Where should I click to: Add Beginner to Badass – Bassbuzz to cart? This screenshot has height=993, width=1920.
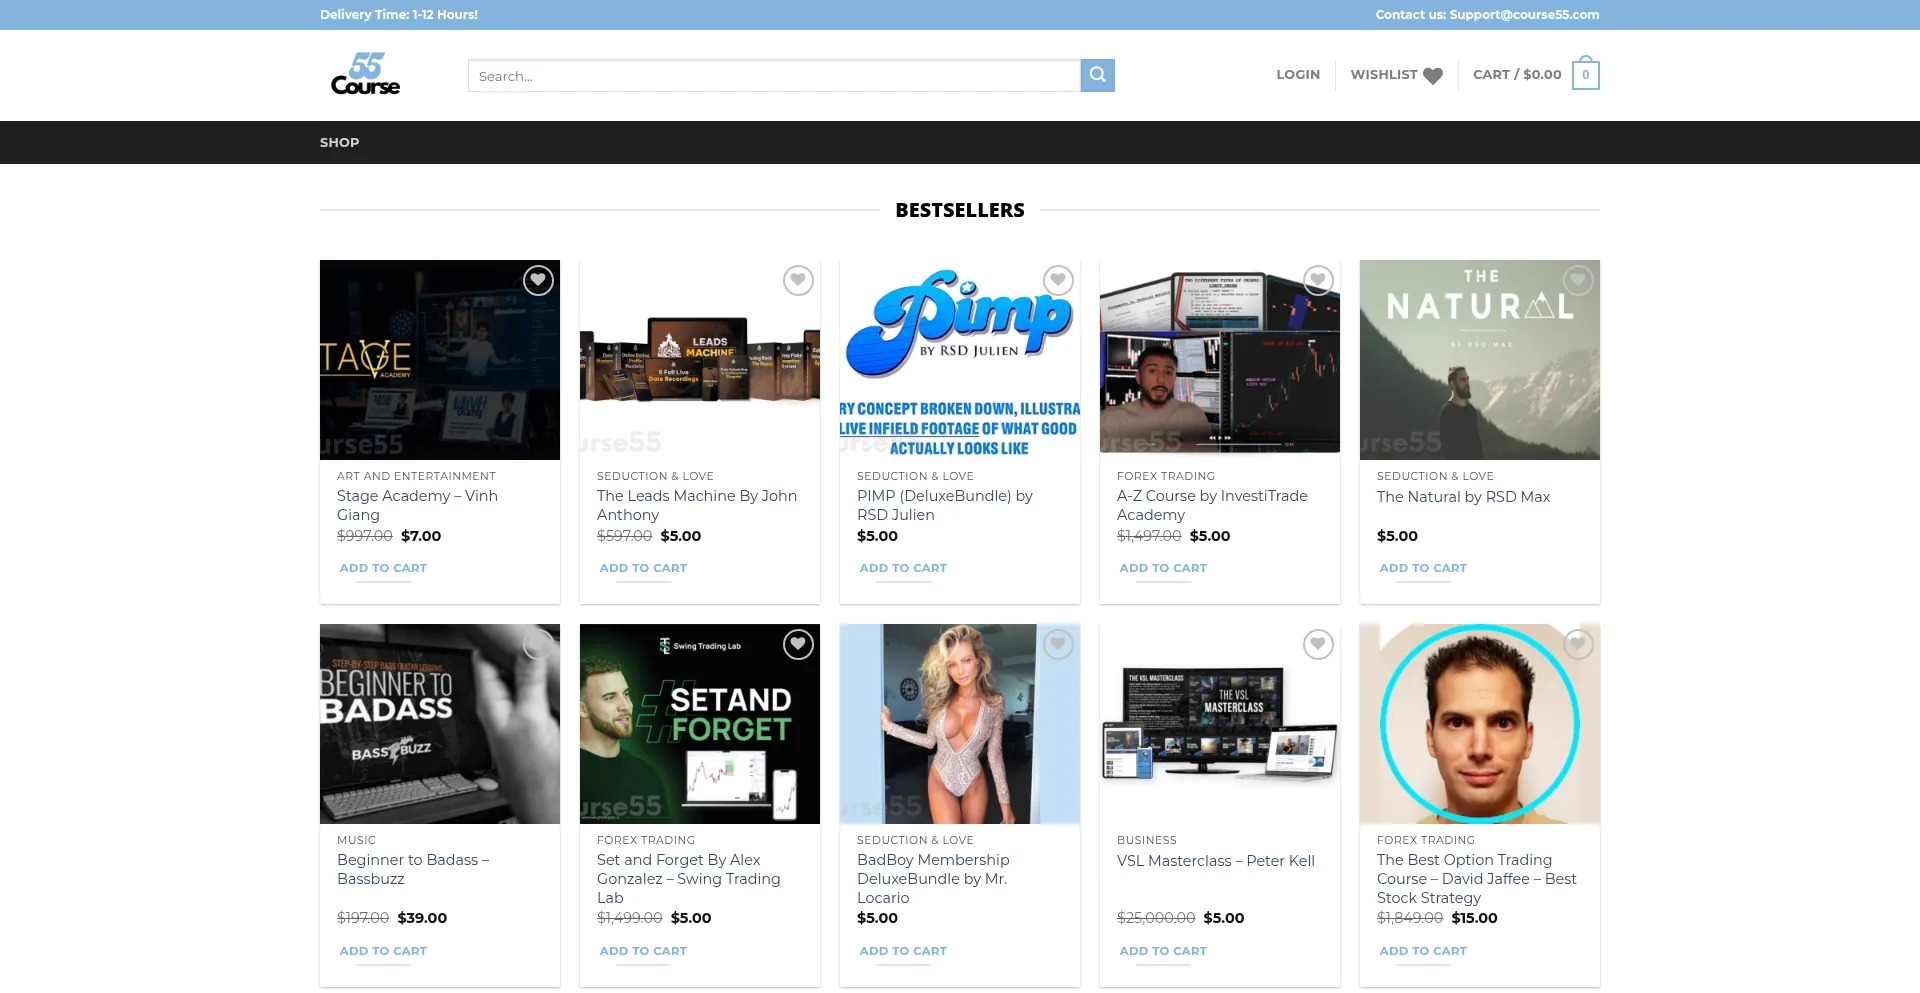click(383, 951)
